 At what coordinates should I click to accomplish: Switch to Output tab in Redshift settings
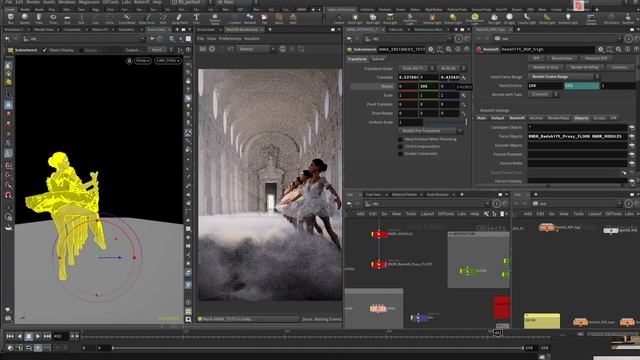click(498, 118)
